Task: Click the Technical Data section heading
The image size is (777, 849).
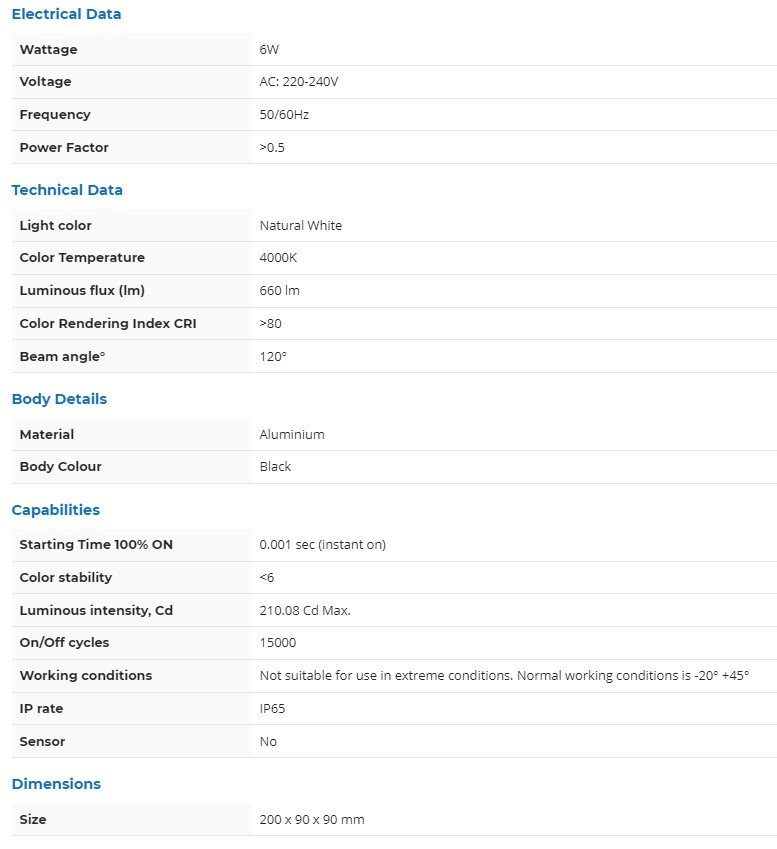Action: 67,190
